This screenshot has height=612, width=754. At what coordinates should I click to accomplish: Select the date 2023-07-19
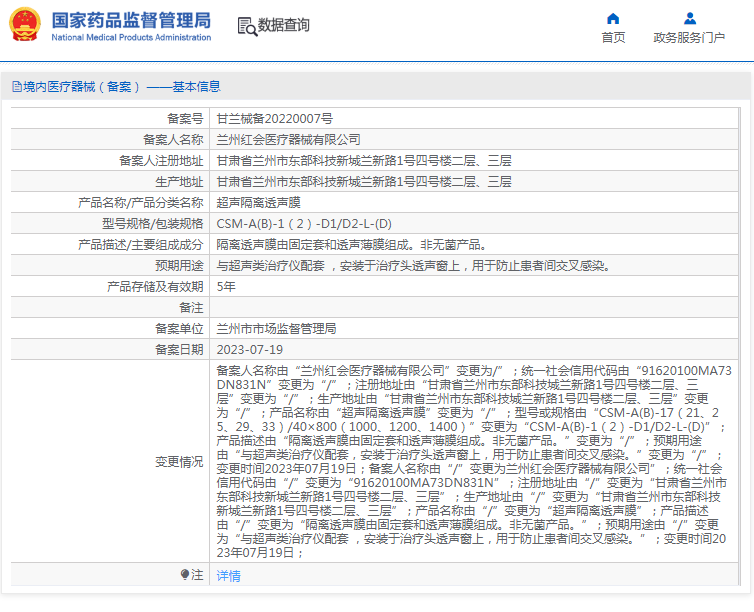click(x=250, y=350)
